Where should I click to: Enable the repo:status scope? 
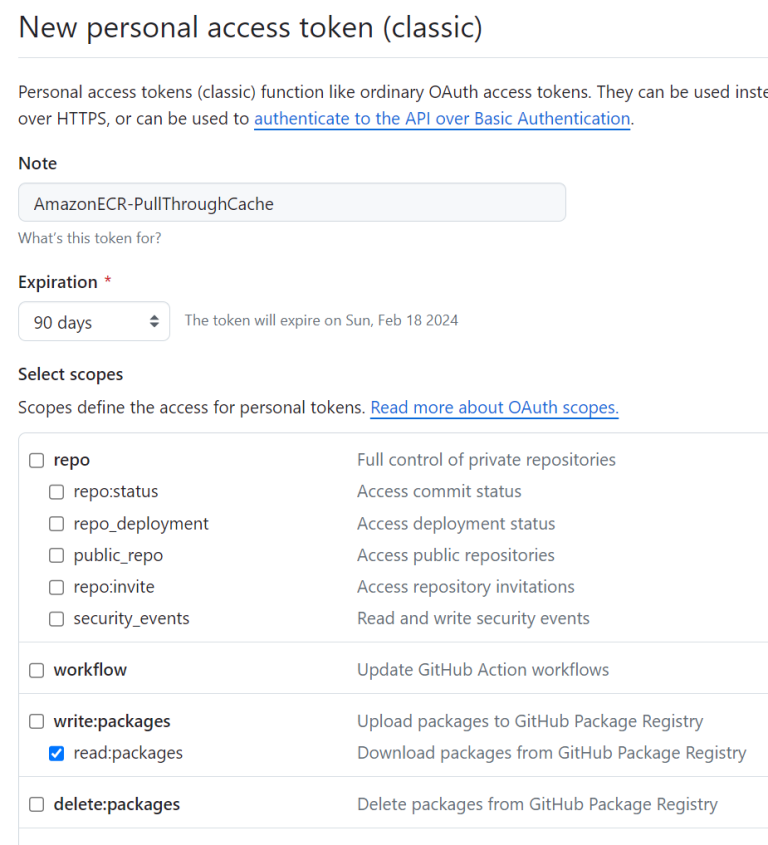[x=57, y=492]
